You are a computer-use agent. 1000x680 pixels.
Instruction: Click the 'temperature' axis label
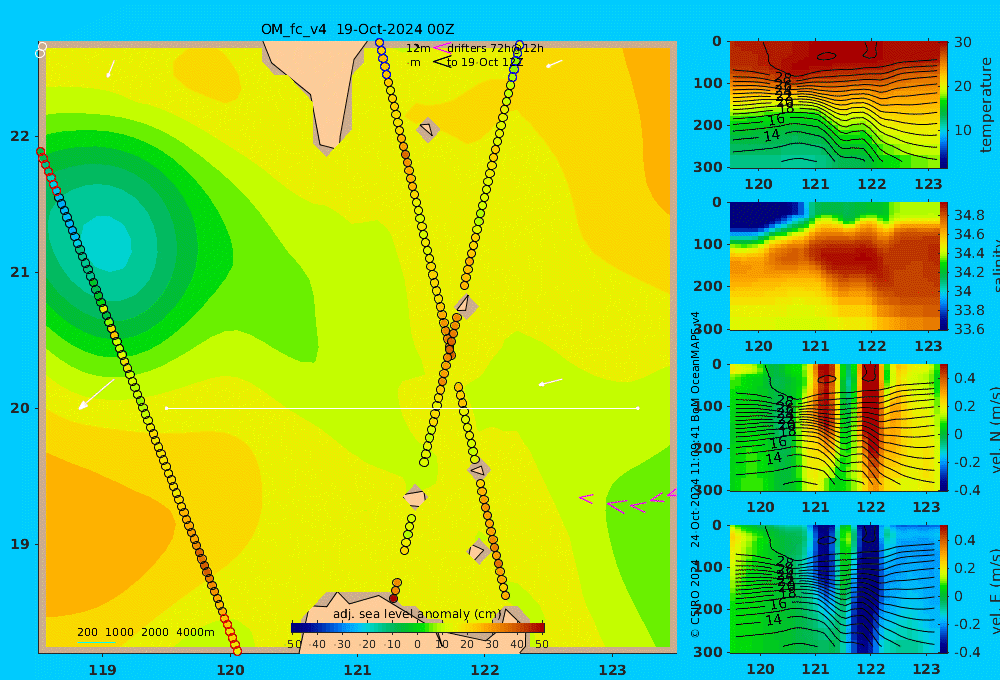click(986, 105)
